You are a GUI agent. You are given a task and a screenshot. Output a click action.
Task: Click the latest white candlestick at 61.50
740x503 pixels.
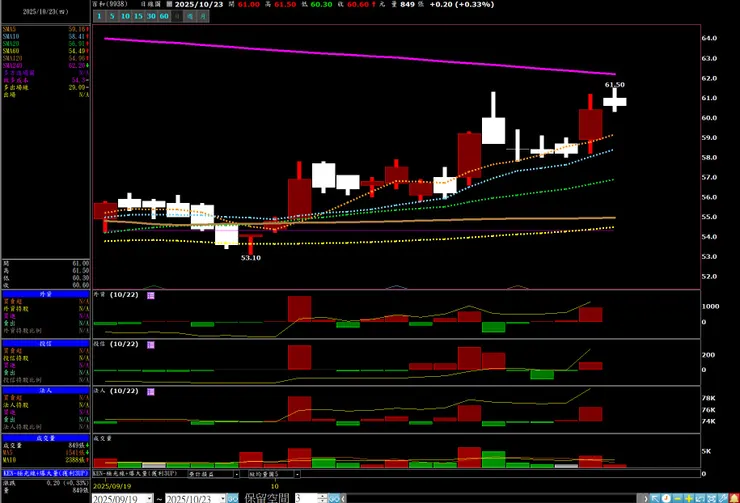pos(614,101)
